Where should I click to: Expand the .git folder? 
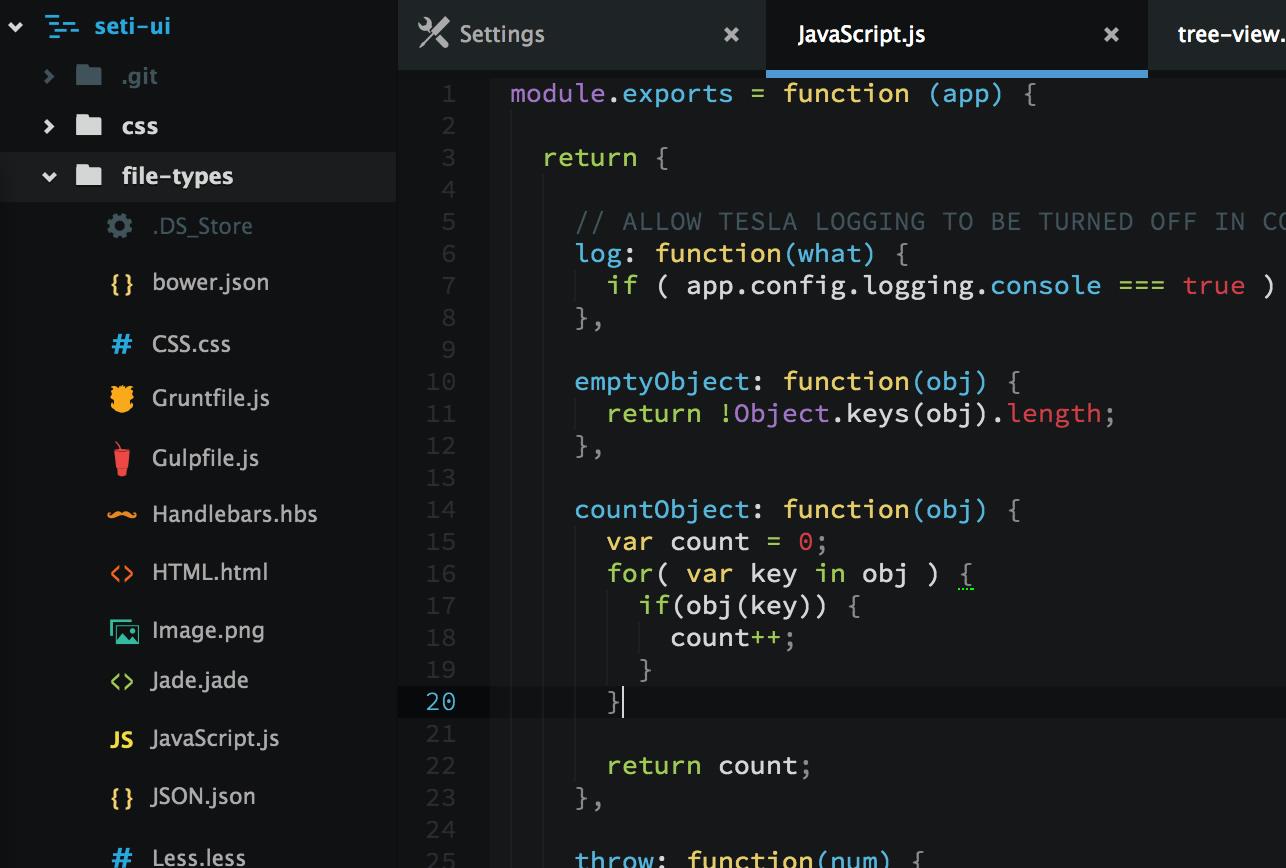(49, 75)
